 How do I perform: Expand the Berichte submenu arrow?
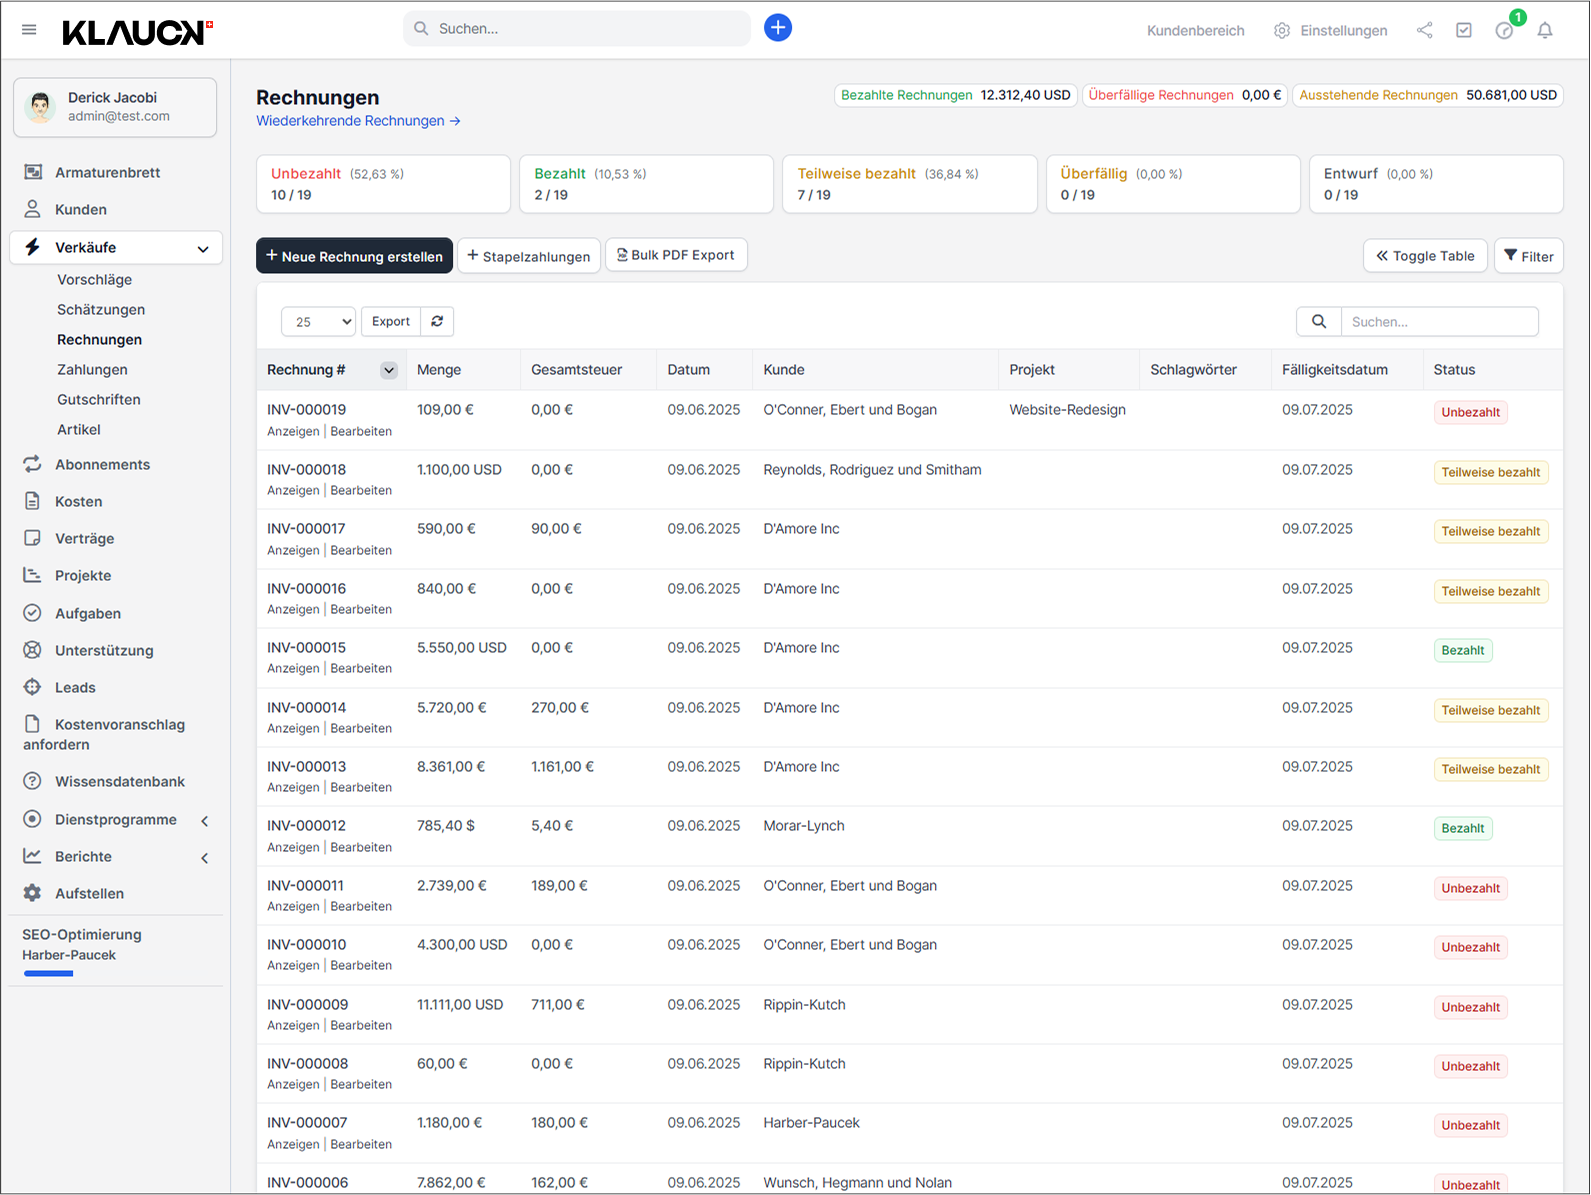[x=204, y=858]
